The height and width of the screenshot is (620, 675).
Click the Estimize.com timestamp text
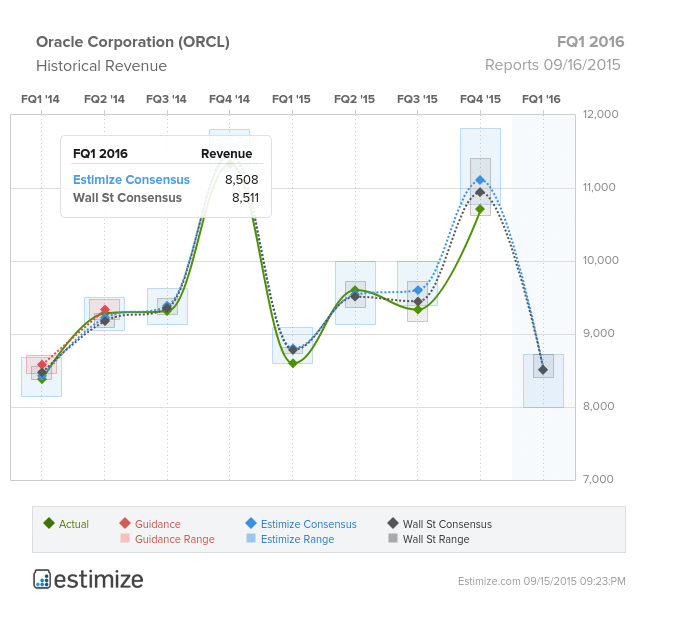point(542,581)
